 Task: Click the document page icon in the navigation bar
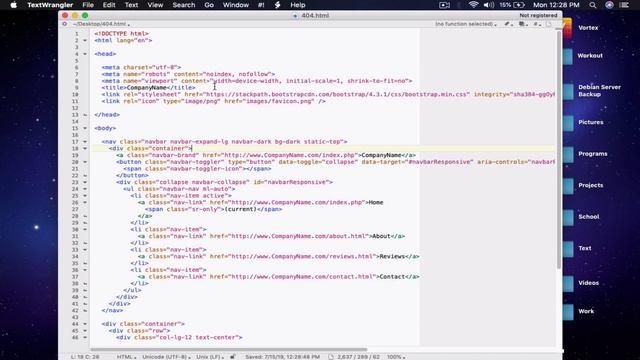[549, 24]
